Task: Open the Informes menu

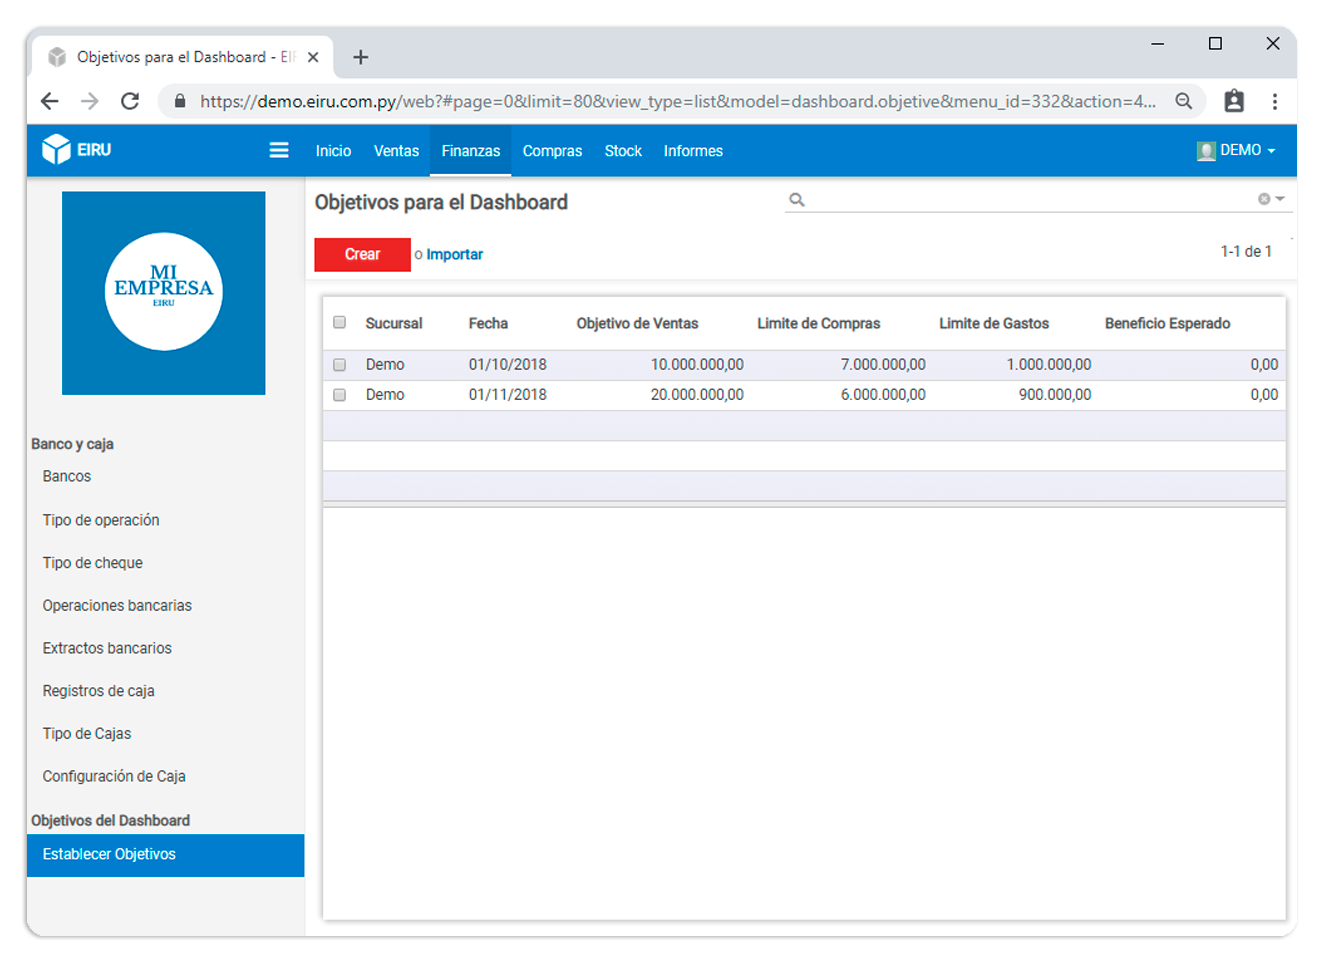Action: [693, 151]
